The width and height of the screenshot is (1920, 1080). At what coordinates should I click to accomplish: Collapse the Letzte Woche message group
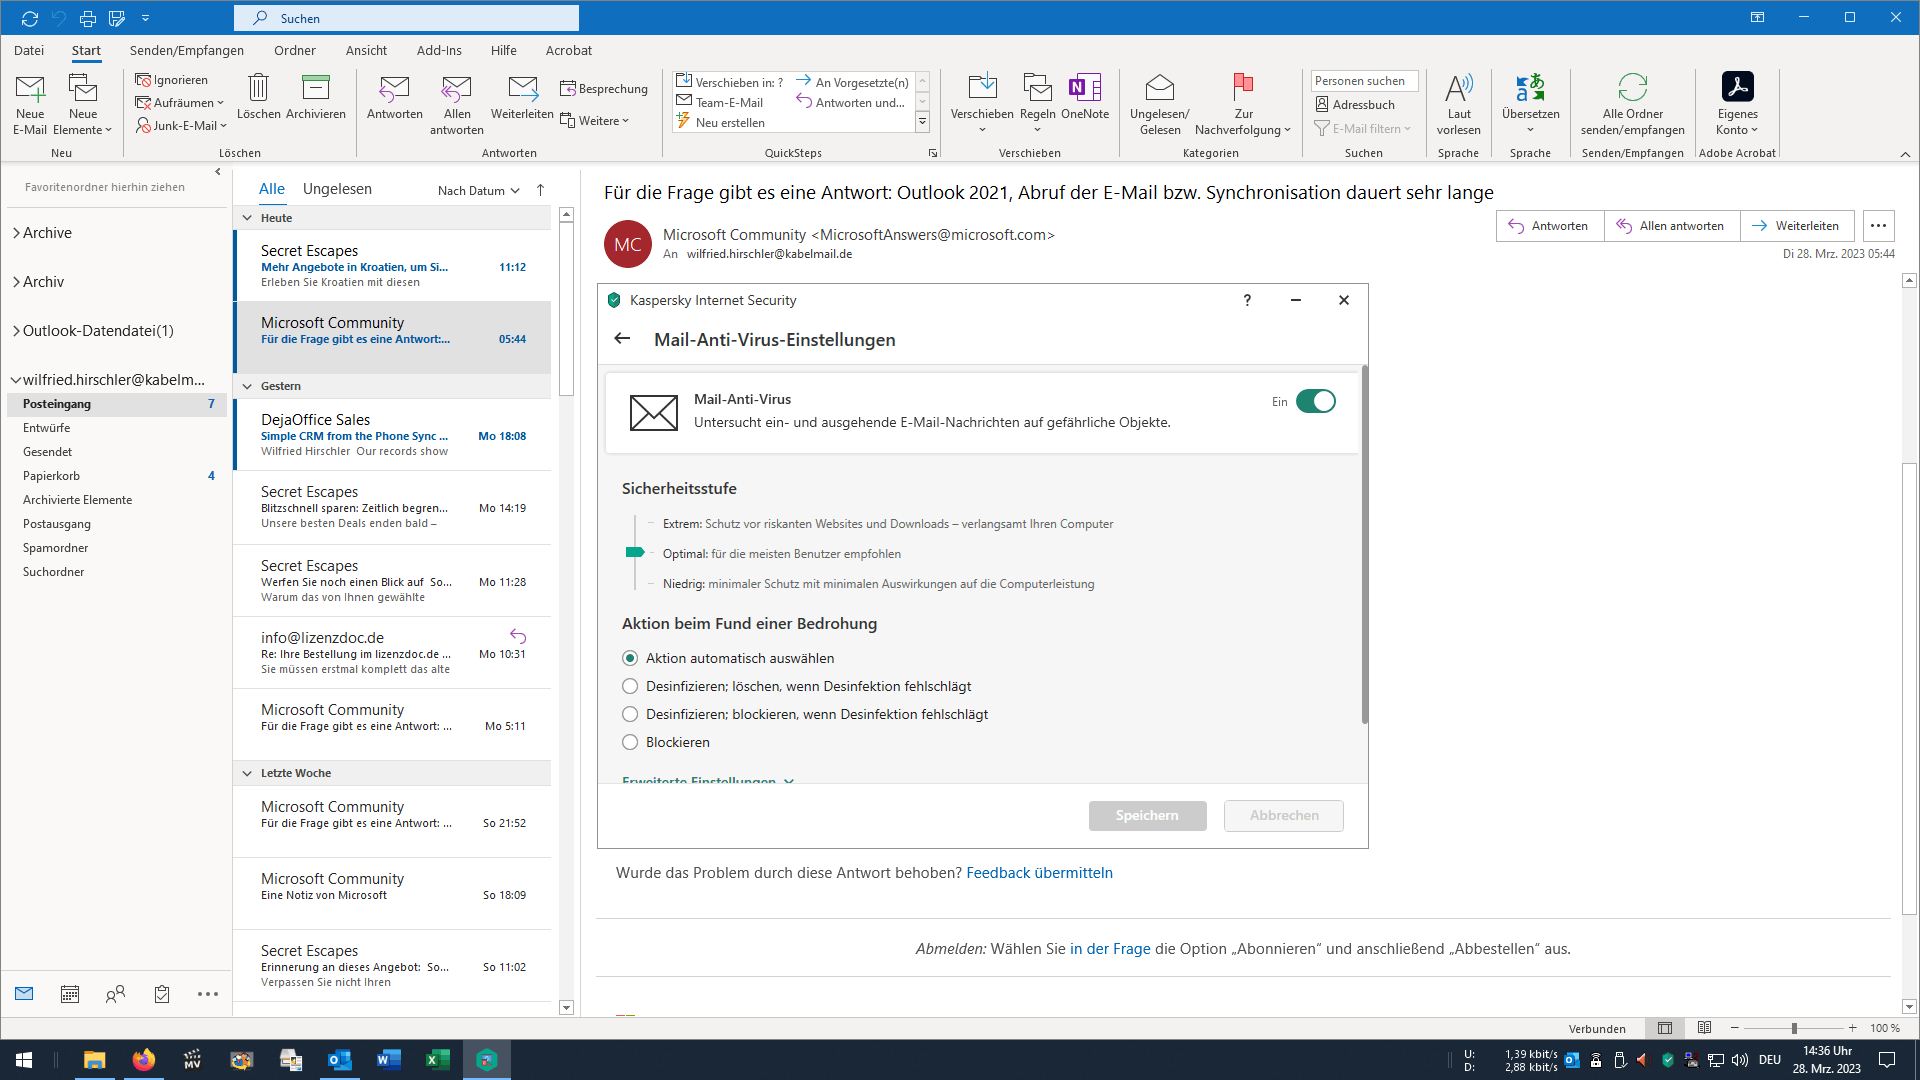[x=247, y=773]
